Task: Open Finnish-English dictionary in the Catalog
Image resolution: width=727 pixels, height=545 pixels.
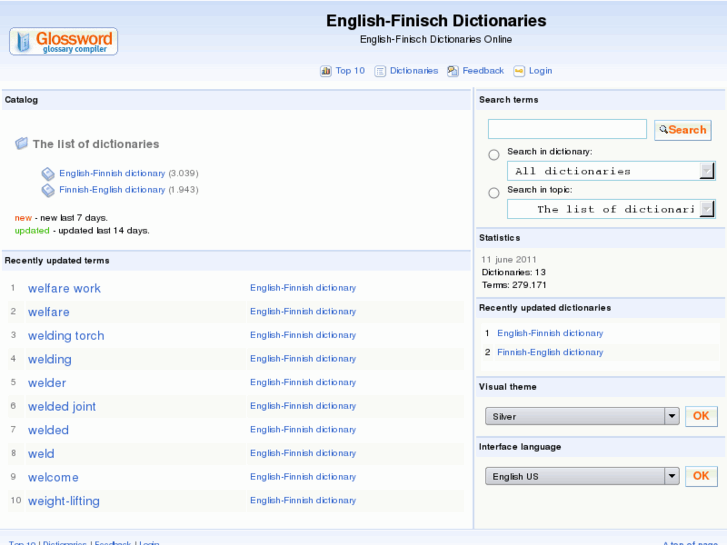Action: 112,190
